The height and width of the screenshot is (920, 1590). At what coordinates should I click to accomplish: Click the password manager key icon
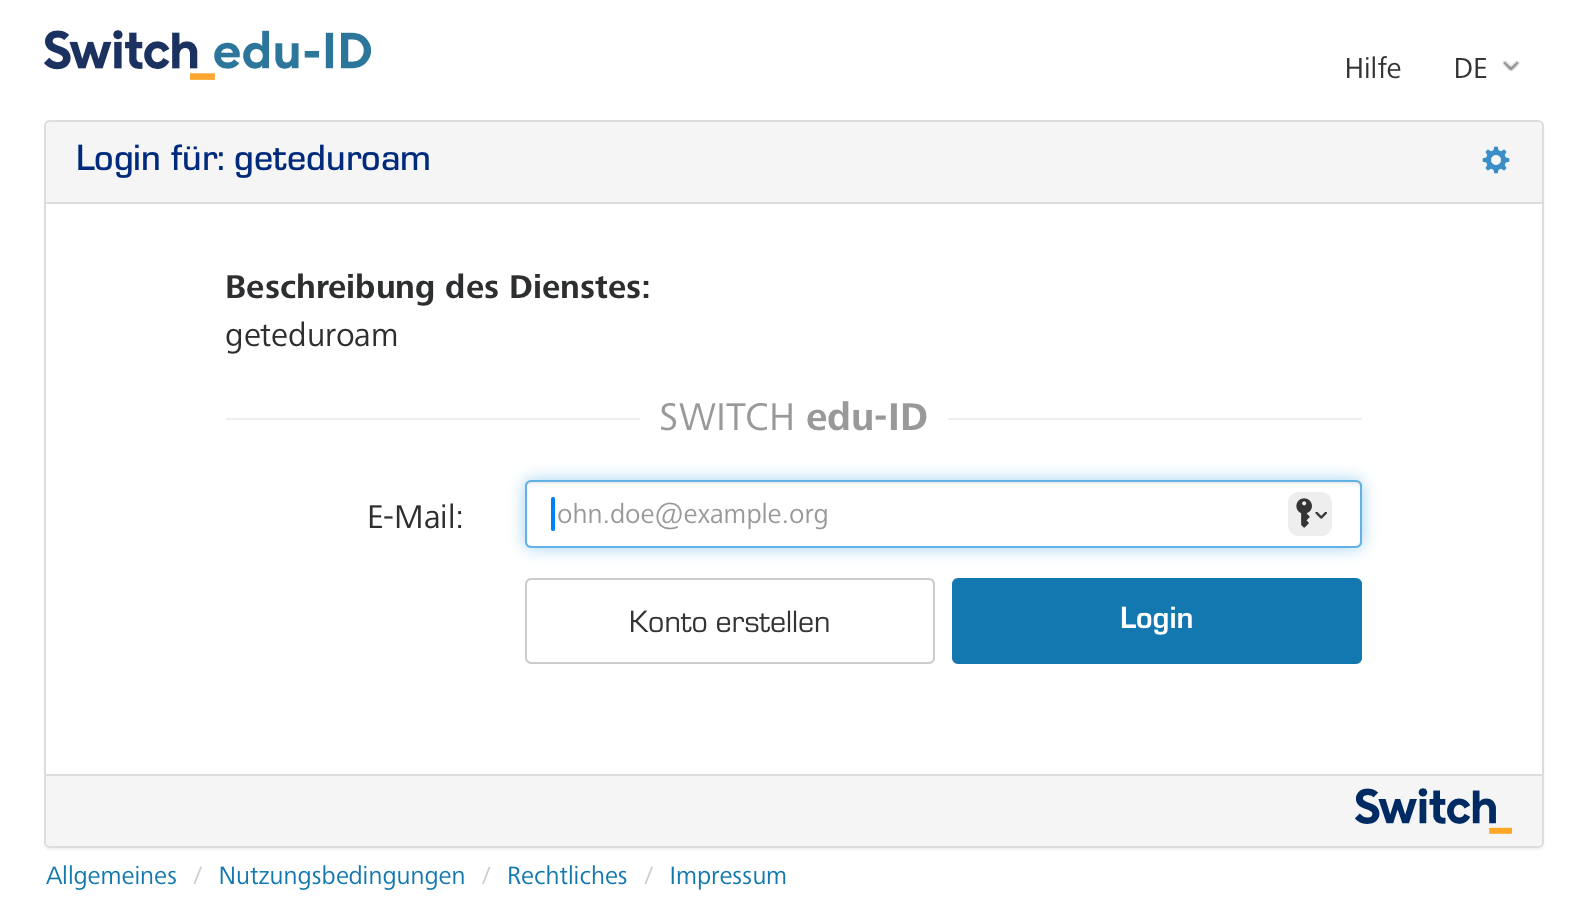pos(1303,514)
